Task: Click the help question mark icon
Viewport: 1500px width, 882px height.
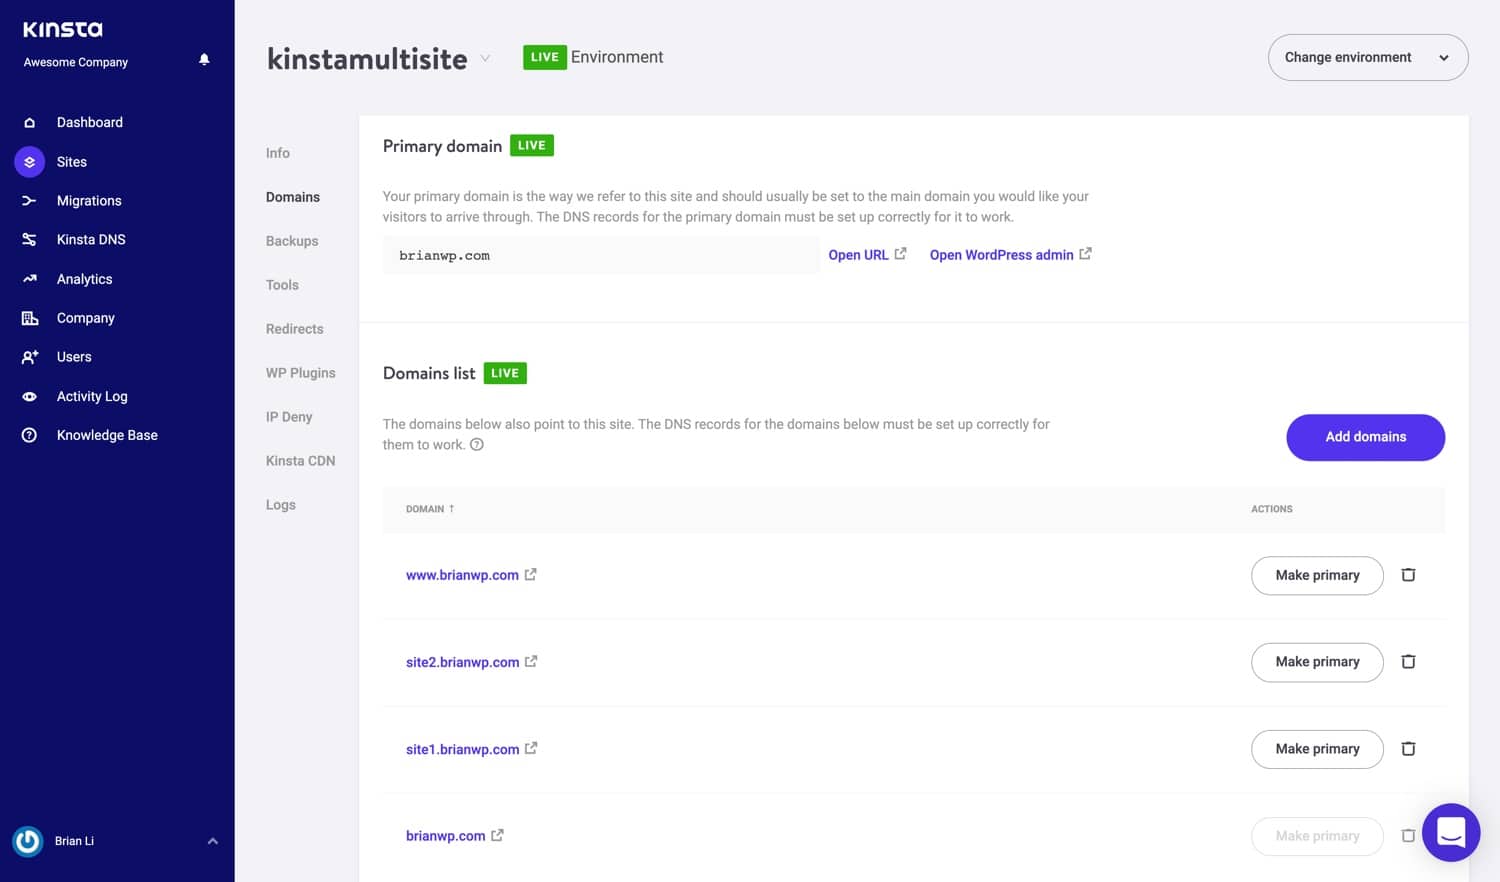Action: [x=477, y=444]
